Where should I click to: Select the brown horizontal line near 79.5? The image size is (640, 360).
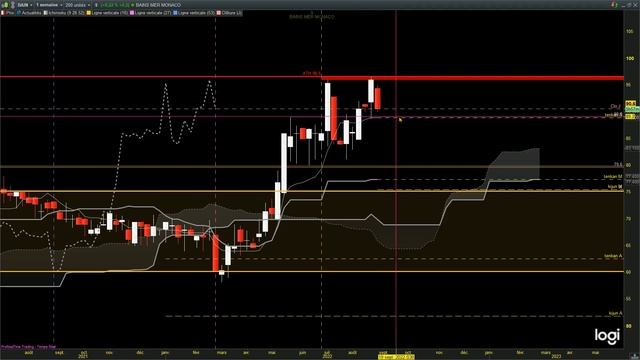312,167
